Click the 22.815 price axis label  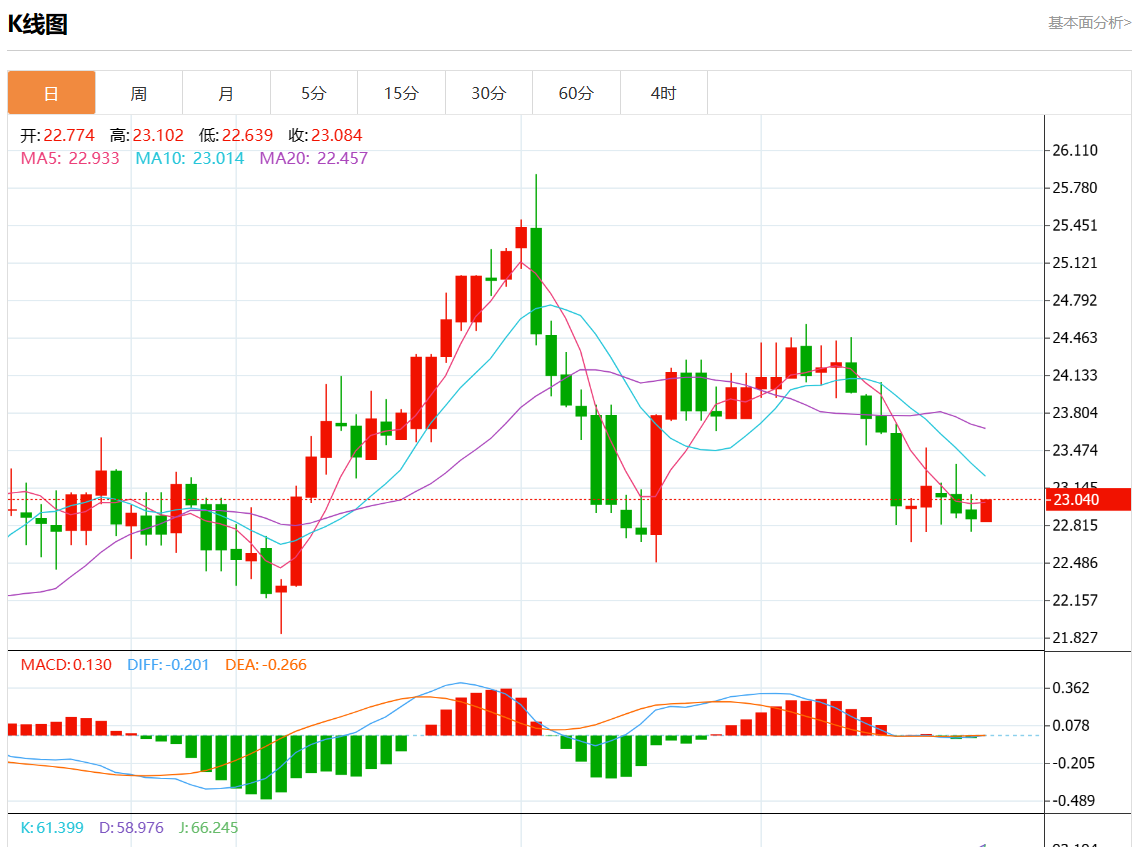[x=1074, y=525]
